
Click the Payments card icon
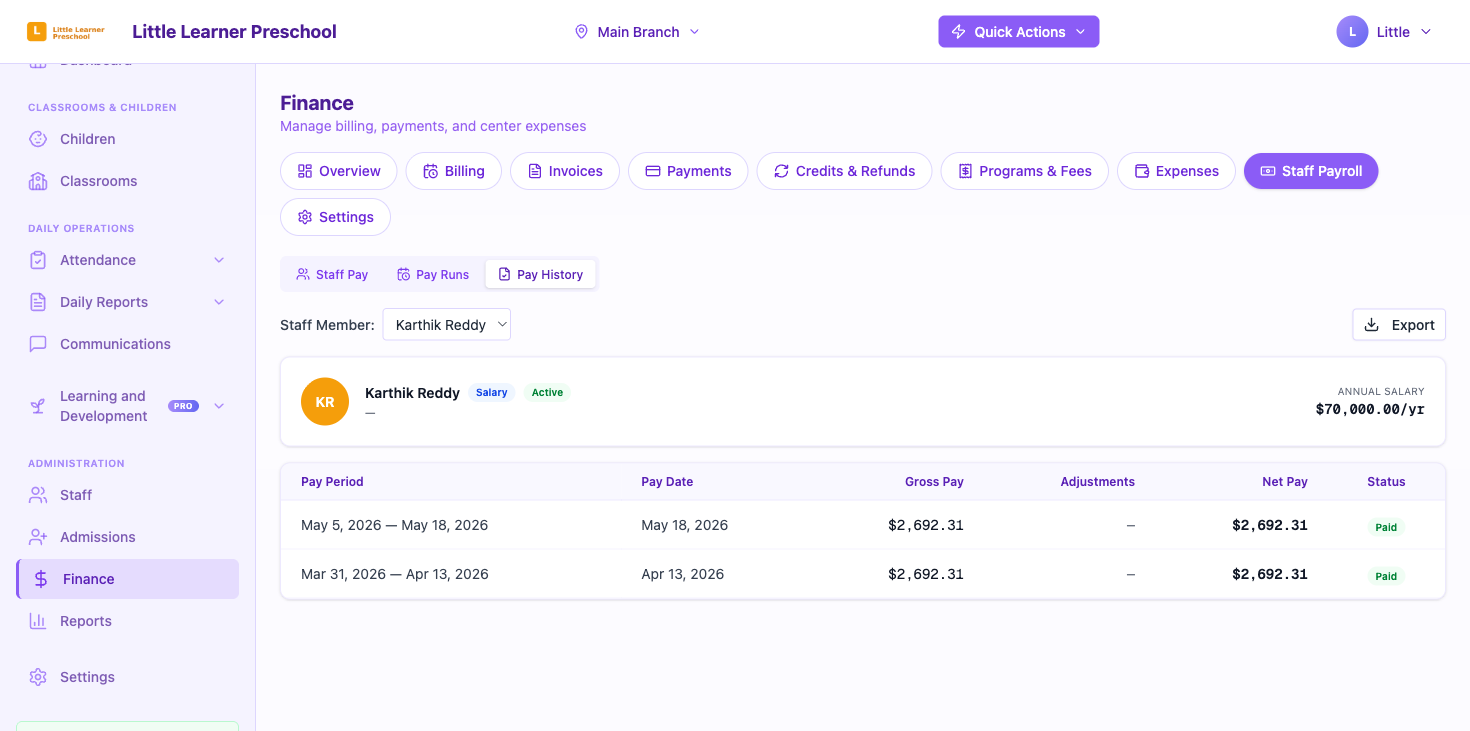click(x=653, y=171)
